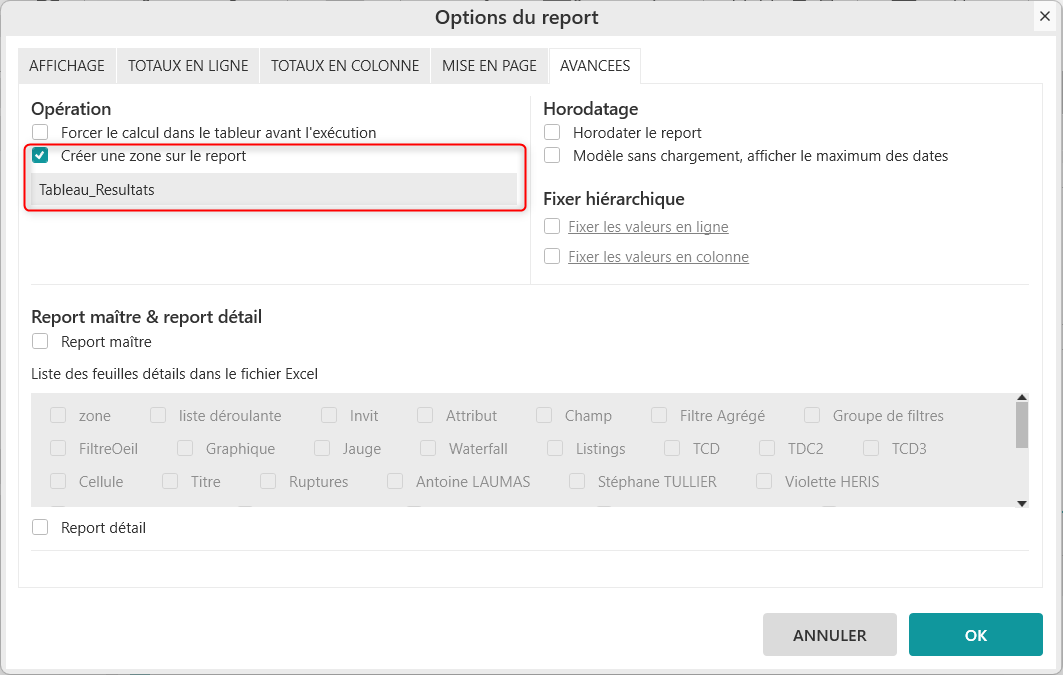The width and height of the screenshot is (1063, 675).
Task: Tick Fixer les valeurs en ligne checkbox
Action: tap(552, 227)
